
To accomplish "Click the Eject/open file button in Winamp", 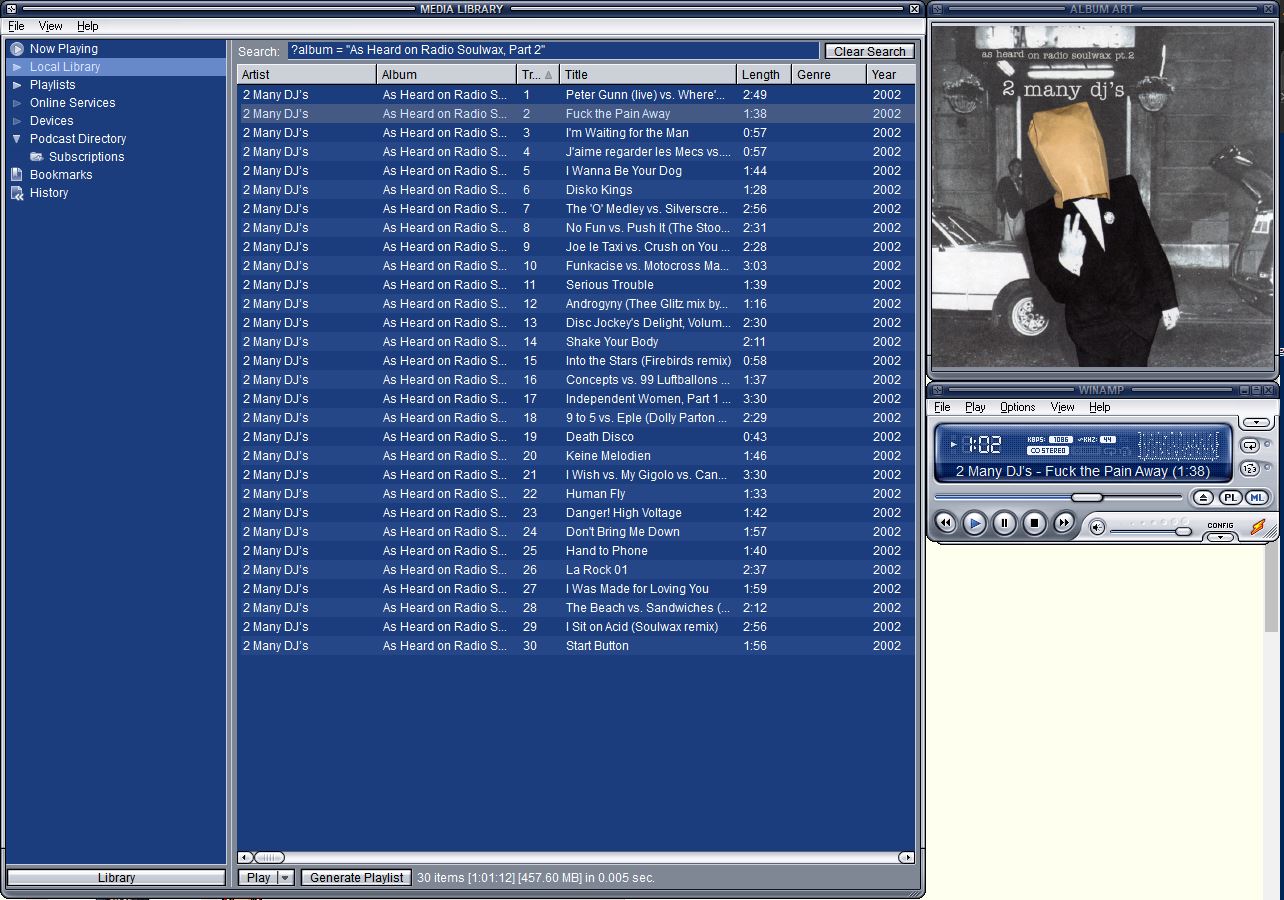I will tap(1203, 497).
